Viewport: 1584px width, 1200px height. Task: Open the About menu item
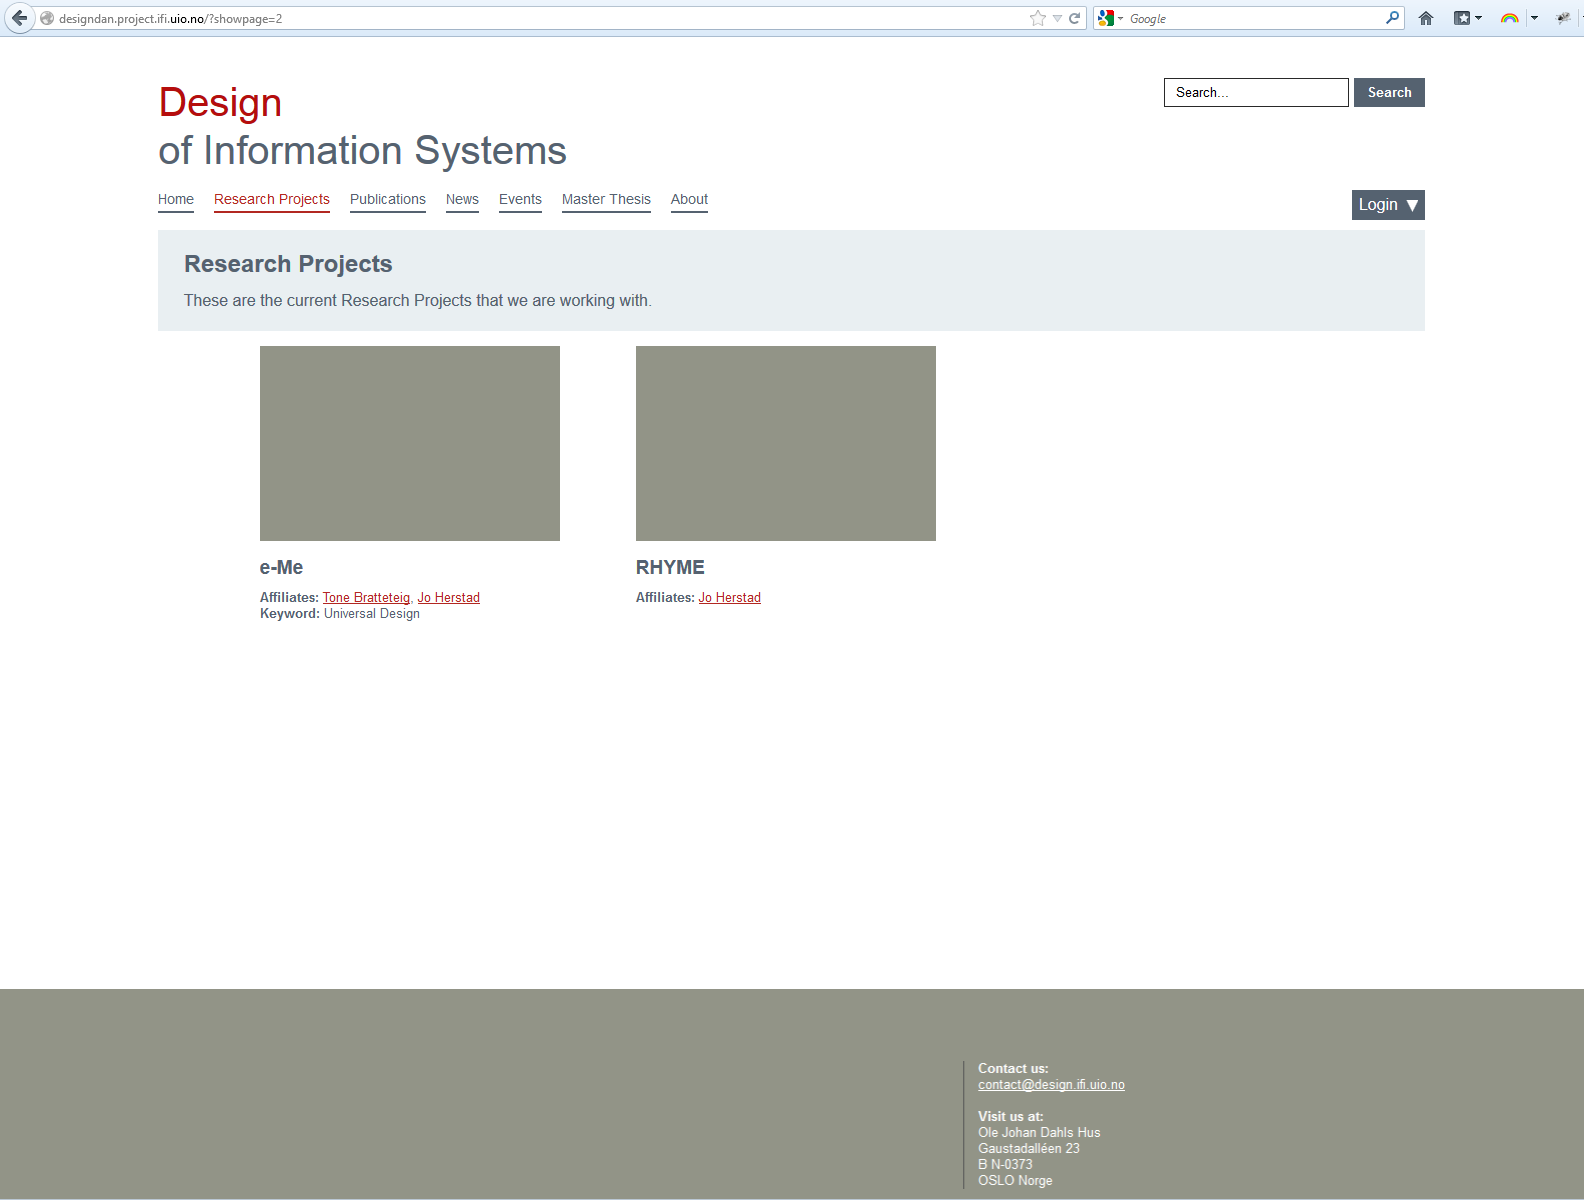click(689, 199)
